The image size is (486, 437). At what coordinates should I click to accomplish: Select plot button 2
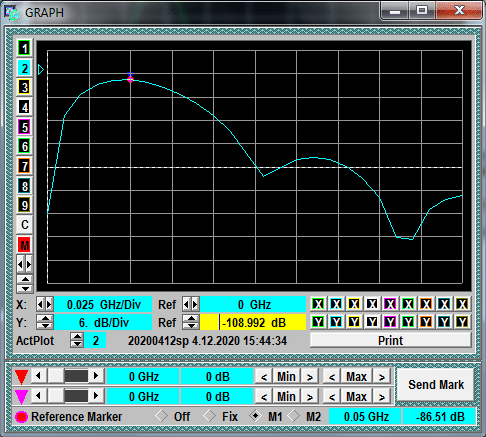click(24, 68)
